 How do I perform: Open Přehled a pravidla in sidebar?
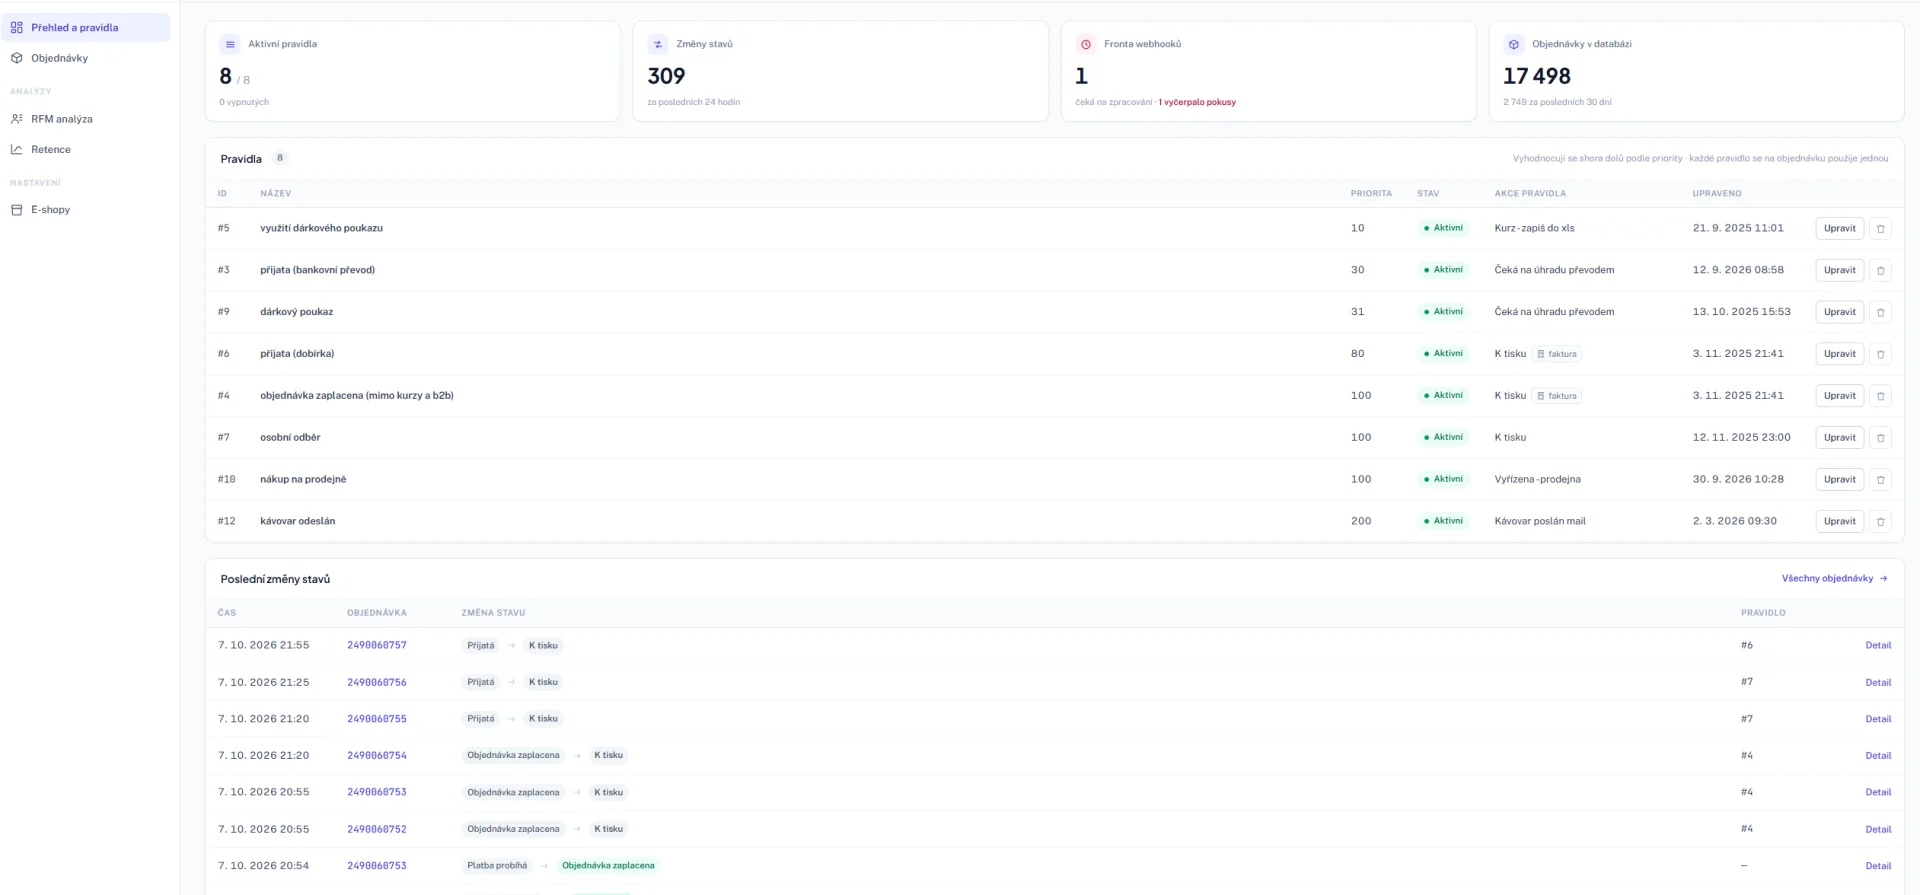point(86,28)
